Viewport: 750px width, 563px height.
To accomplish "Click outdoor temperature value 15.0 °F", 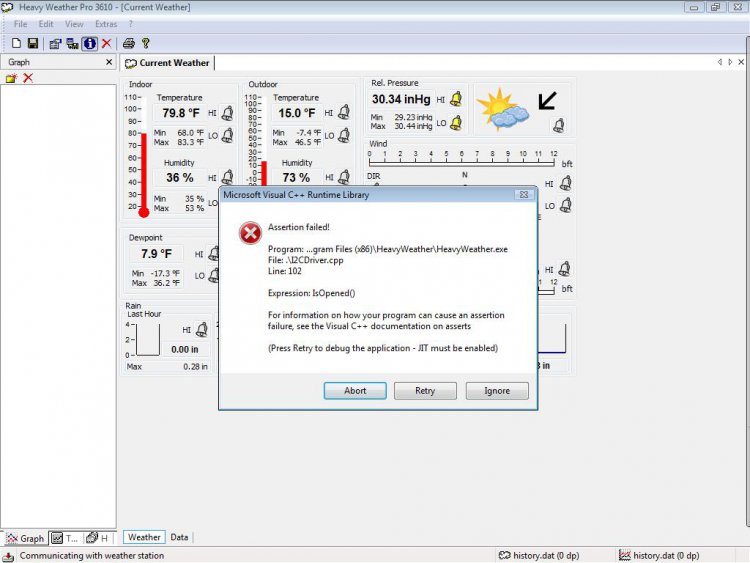I will point(297,113).
